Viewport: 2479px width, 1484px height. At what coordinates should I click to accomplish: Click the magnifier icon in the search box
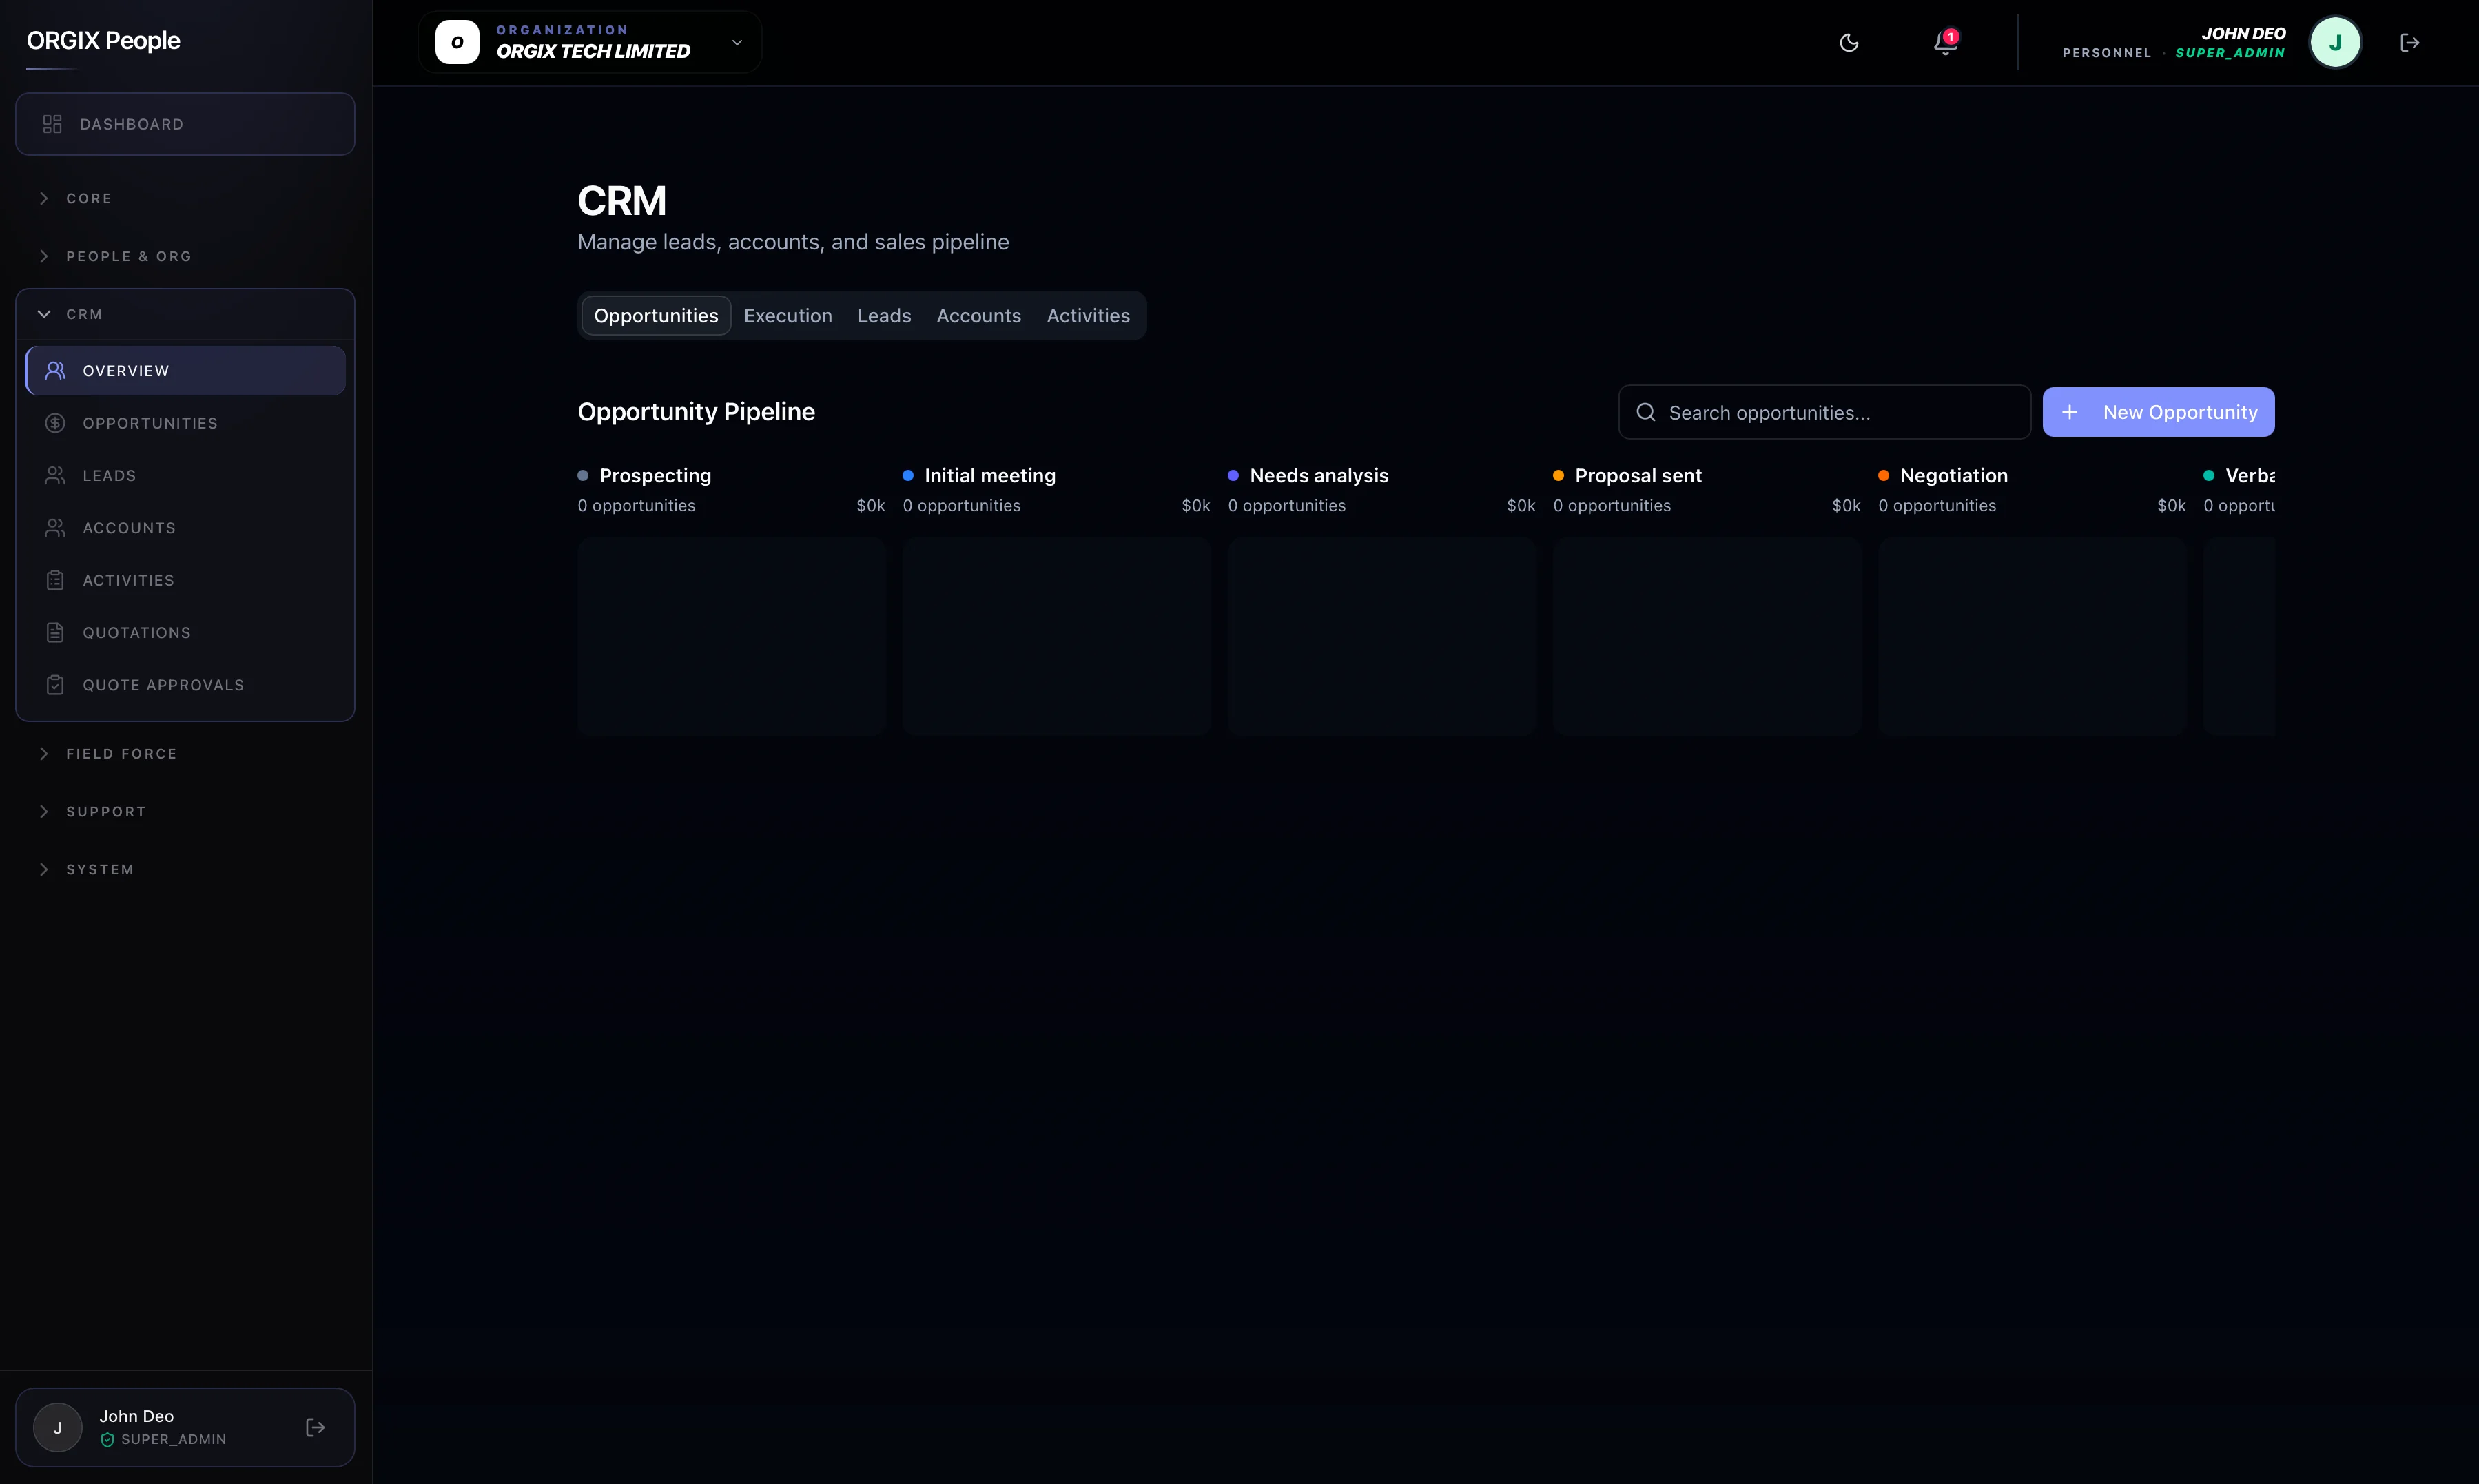coord(1646,412)
